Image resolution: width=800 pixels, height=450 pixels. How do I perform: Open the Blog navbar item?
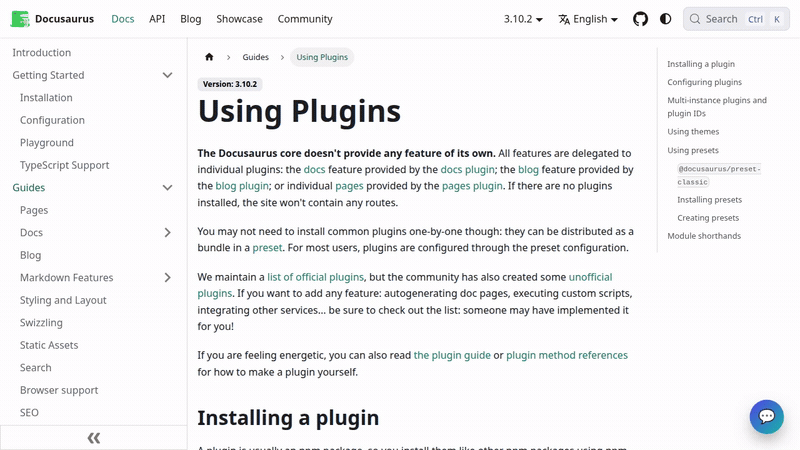191,19
